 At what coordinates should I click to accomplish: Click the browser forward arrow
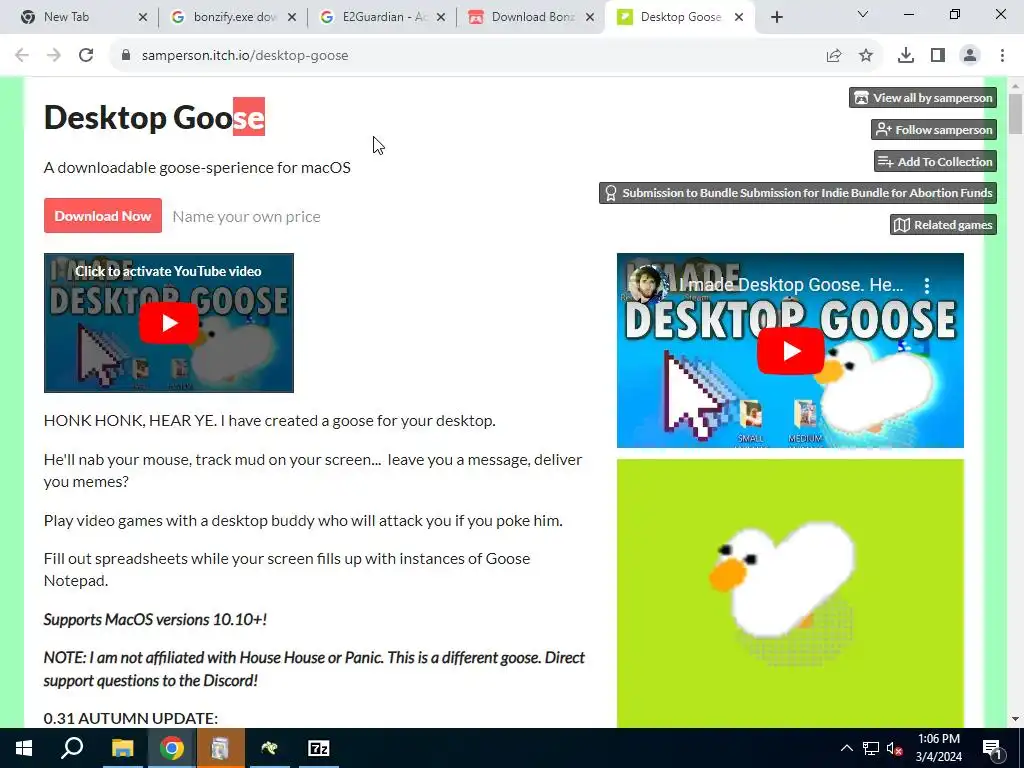click(x=54, y=56)
